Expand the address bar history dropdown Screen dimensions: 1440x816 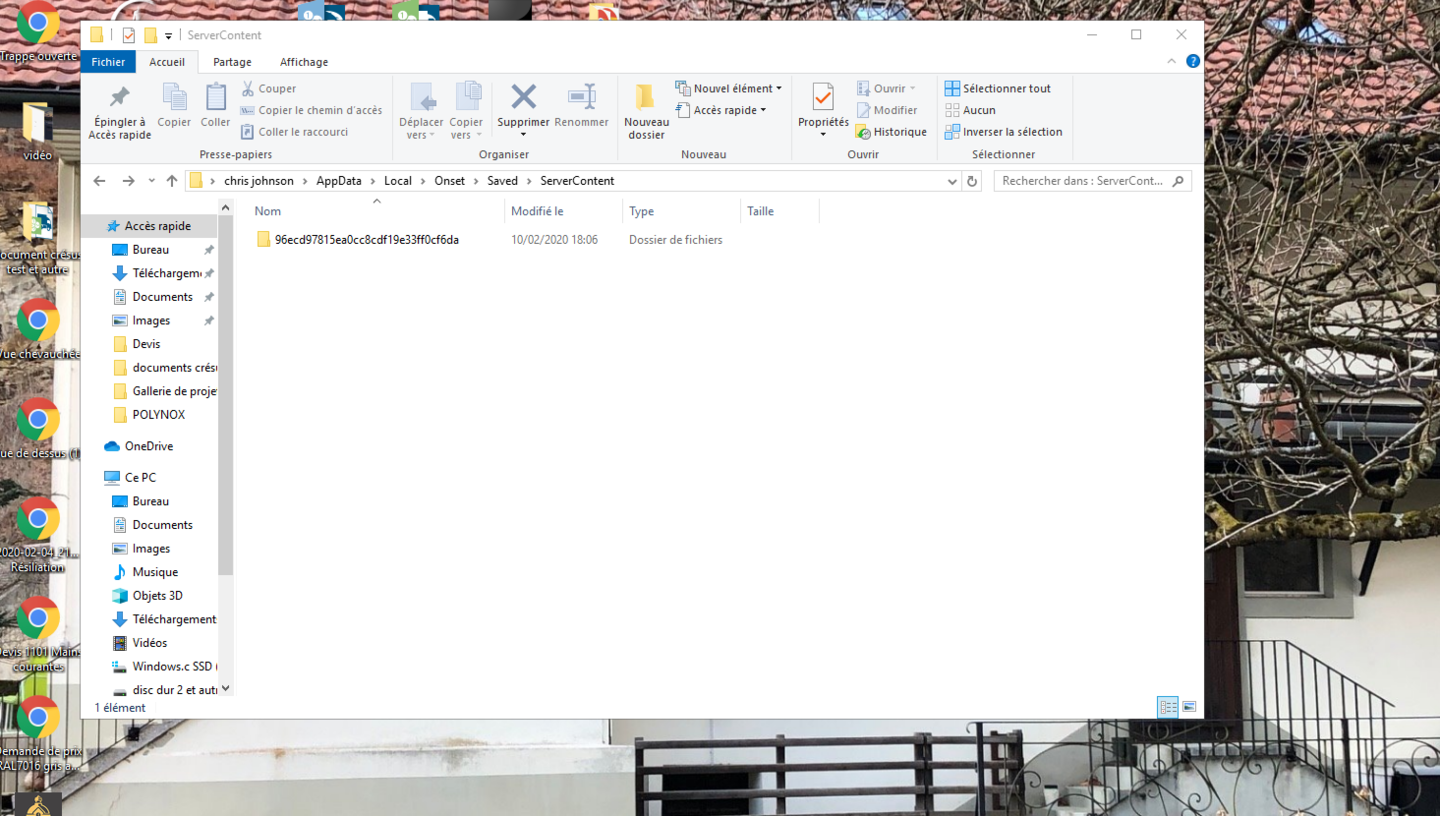(x=951, y=181)
